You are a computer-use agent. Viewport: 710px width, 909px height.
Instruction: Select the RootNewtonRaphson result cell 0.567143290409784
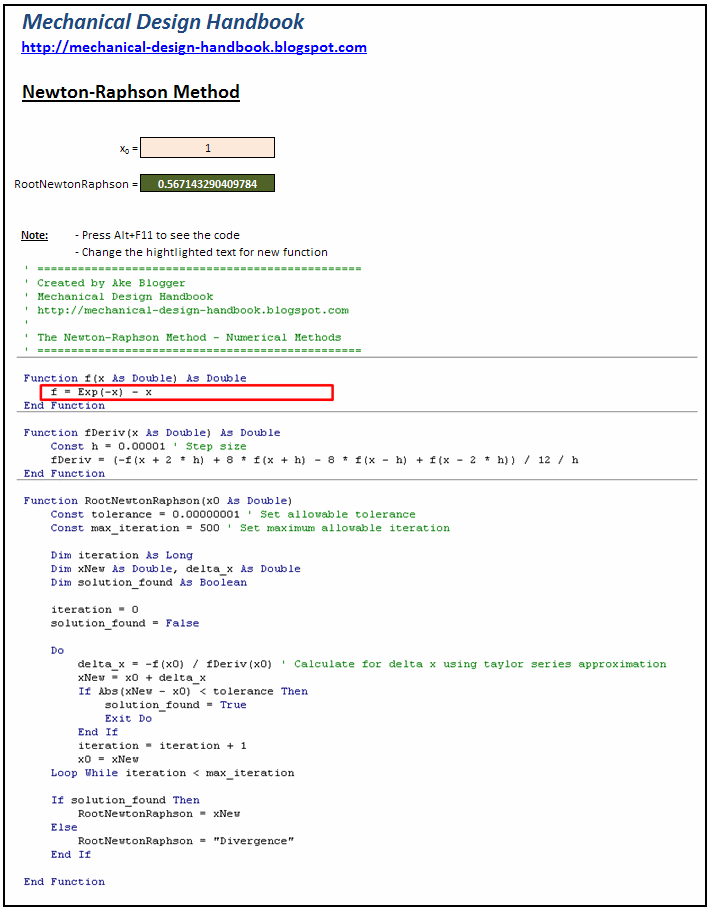[x=207, y=184]
